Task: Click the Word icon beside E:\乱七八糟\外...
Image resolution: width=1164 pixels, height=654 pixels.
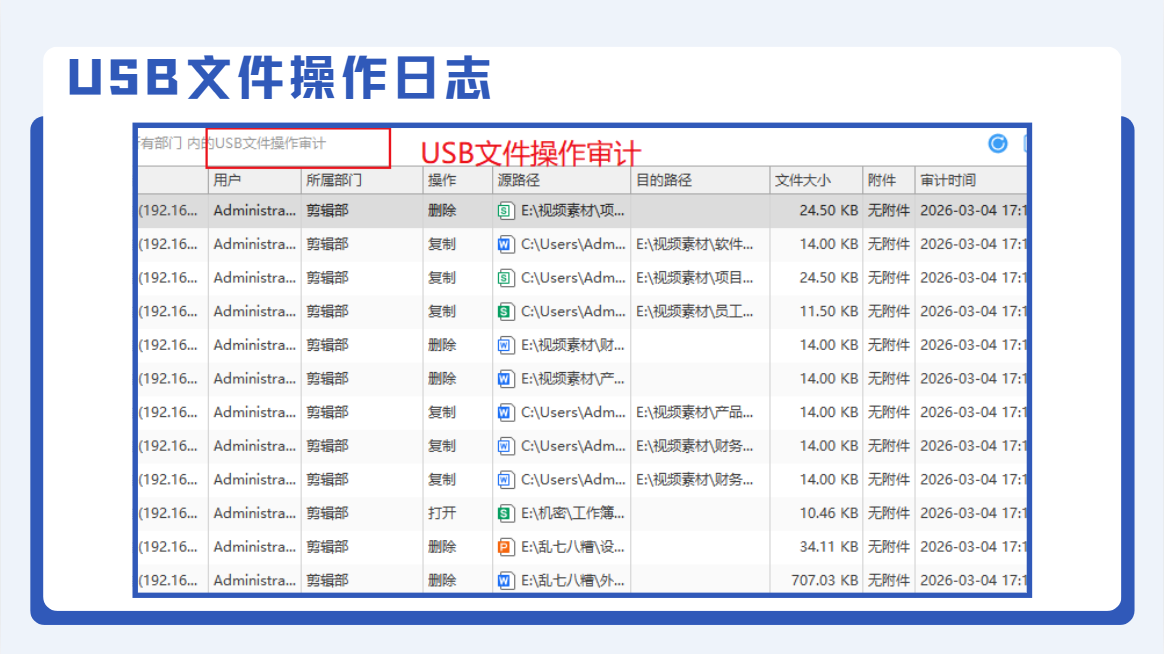Action: (x=505, y=581)
